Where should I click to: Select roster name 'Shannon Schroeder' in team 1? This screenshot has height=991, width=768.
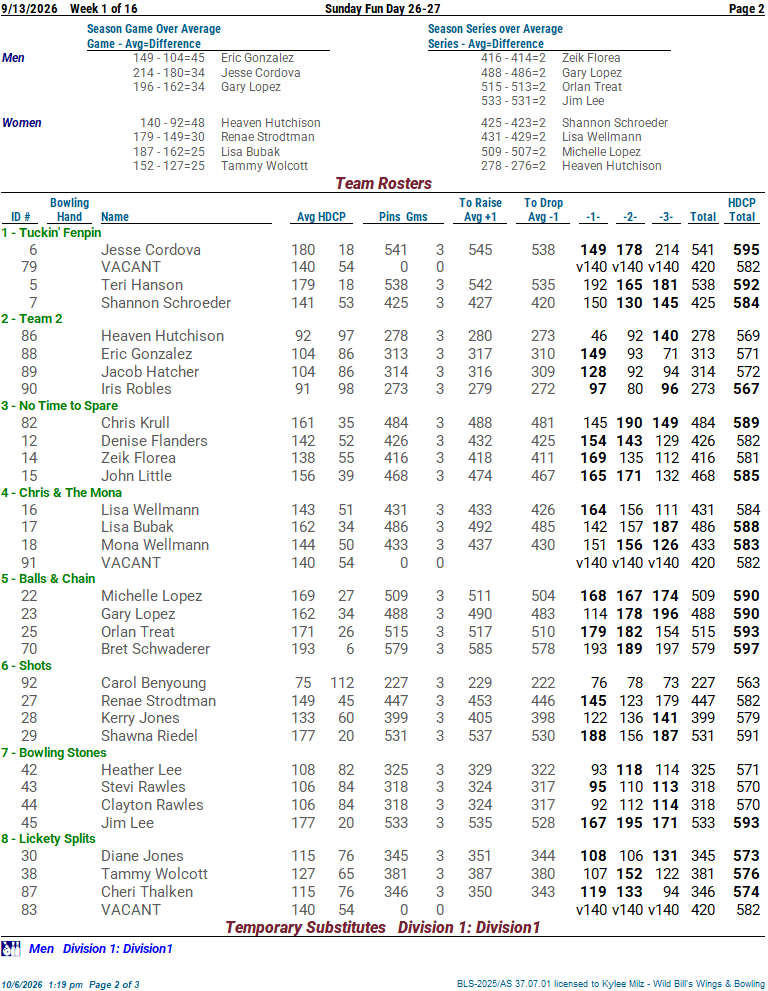pos(166,303)
